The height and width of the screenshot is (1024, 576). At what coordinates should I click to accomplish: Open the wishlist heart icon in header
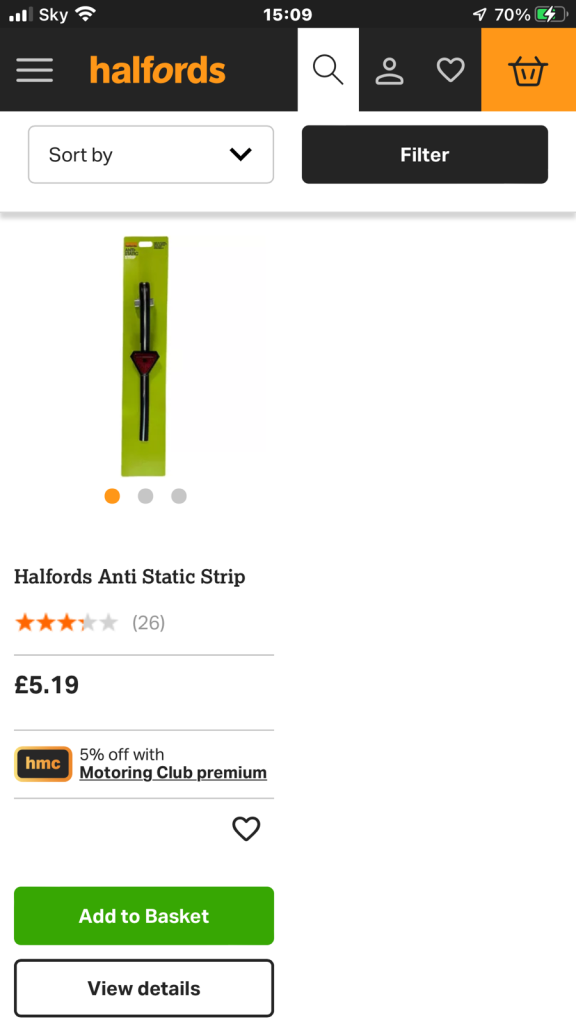(450, 70)
